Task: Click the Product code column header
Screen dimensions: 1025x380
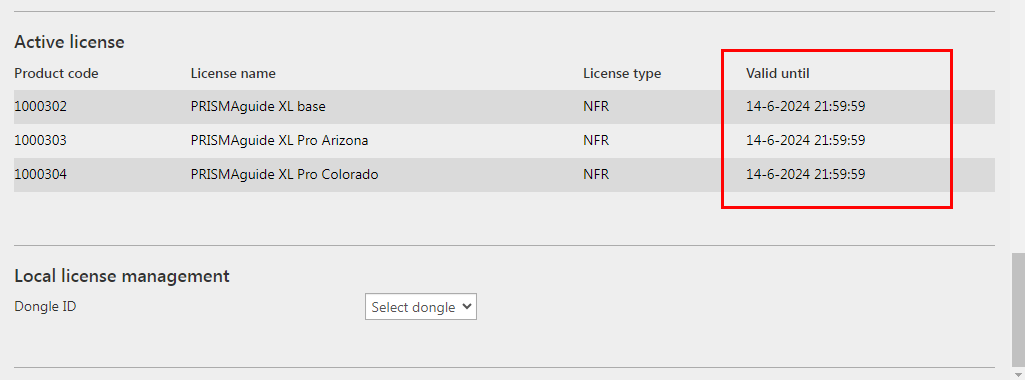Action: [x=56, y=73]
